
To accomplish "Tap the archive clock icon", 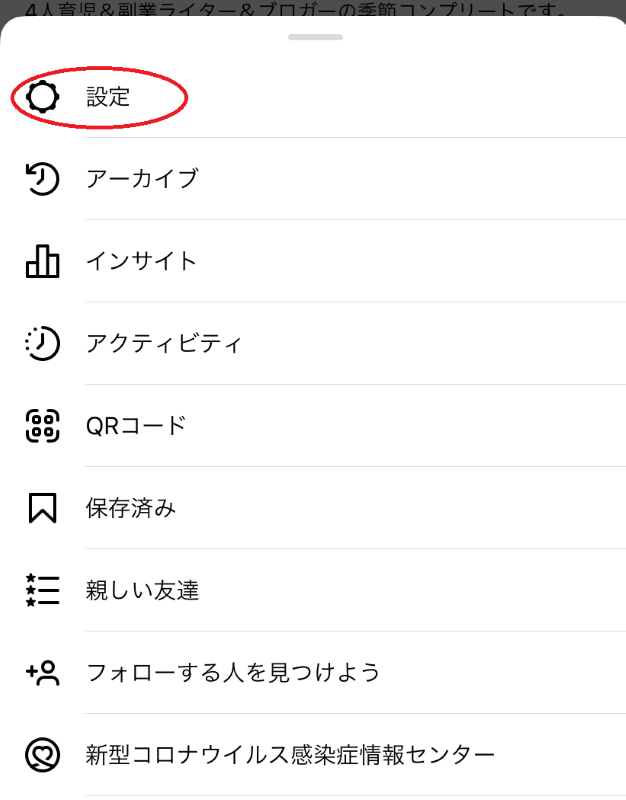I will [42, 179].
